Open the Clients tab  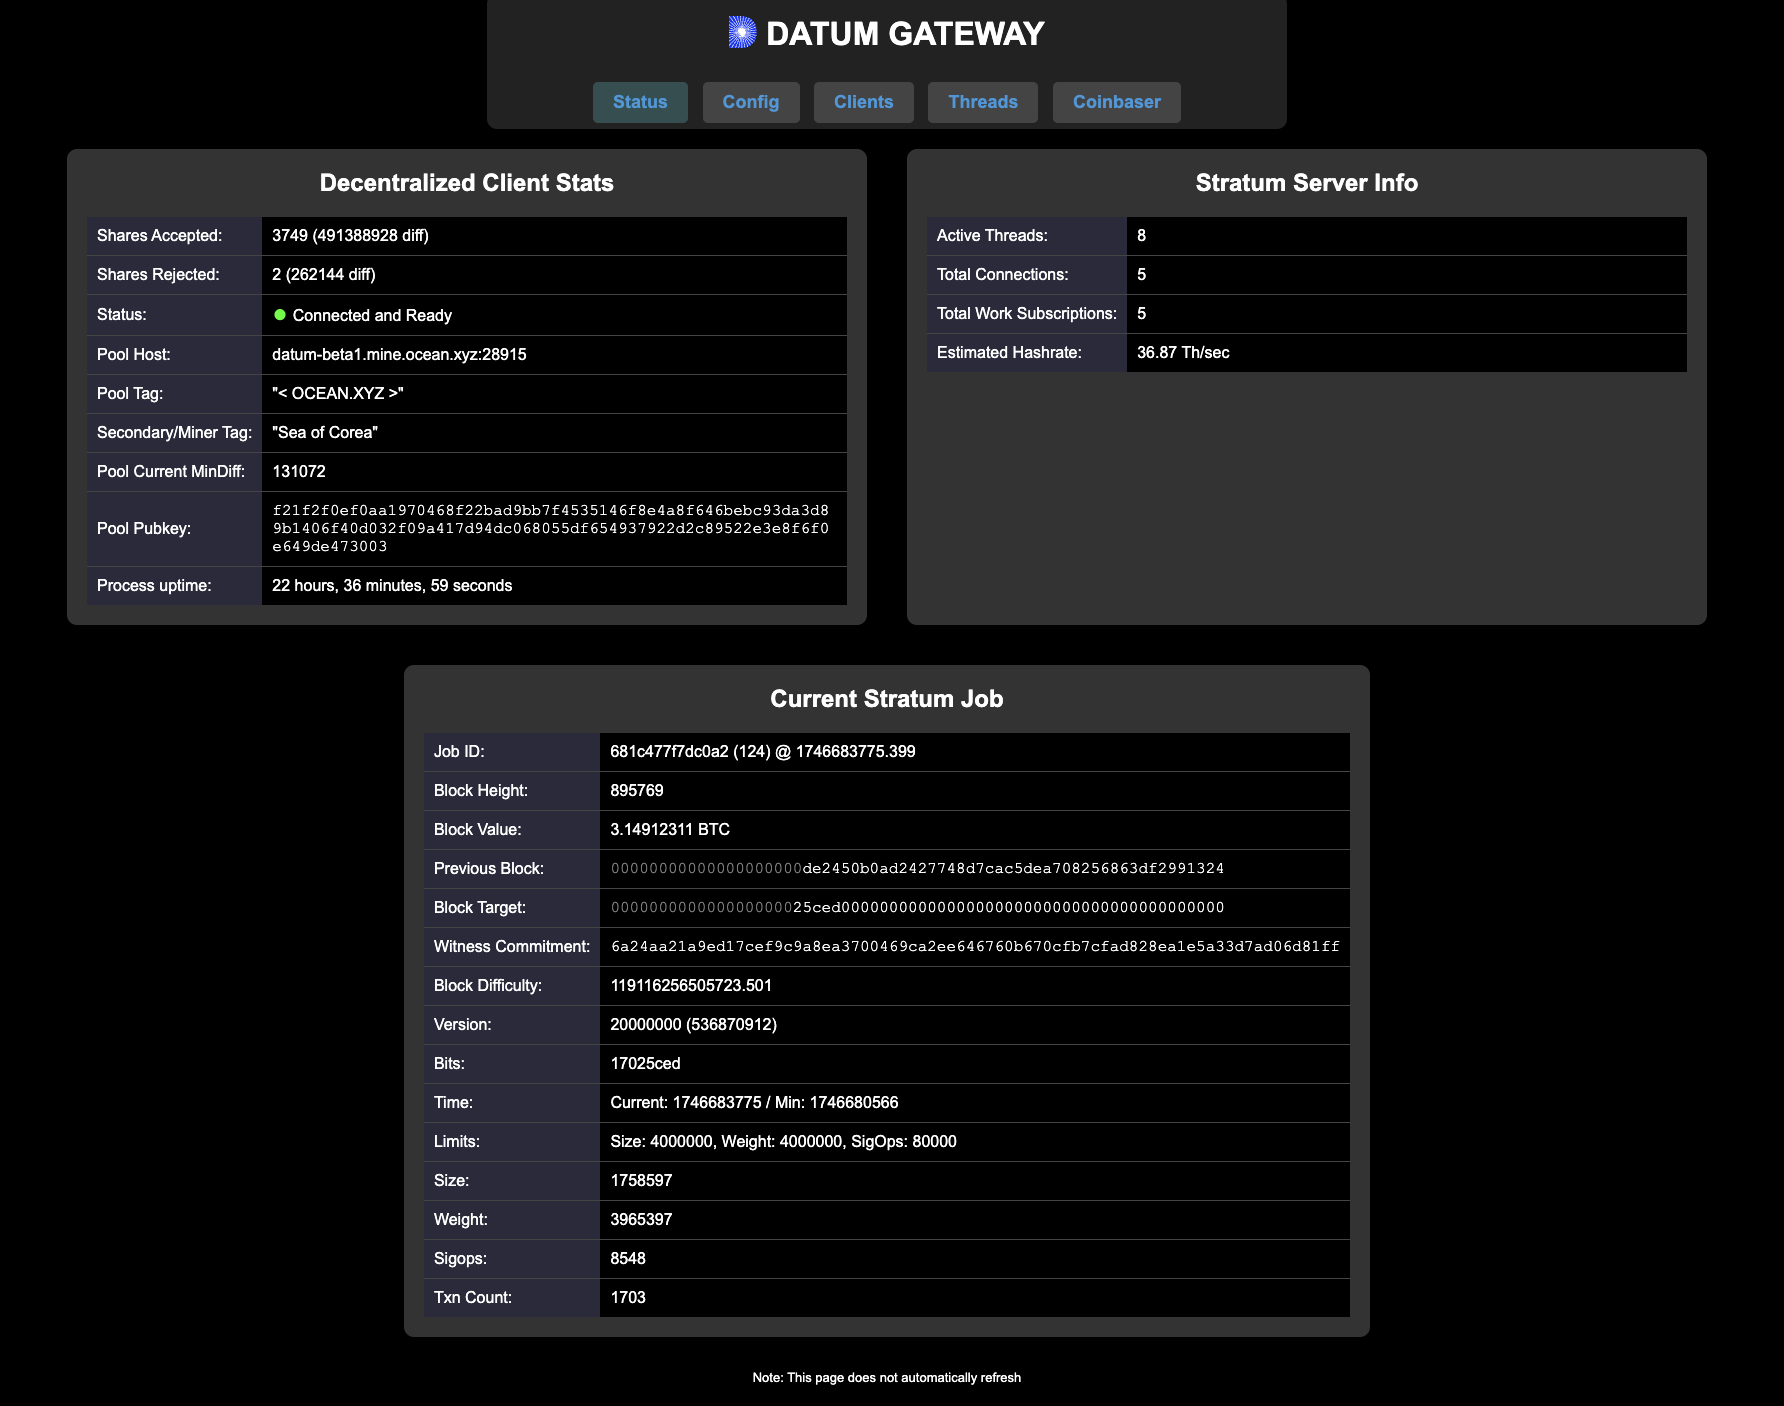[864, 102]
